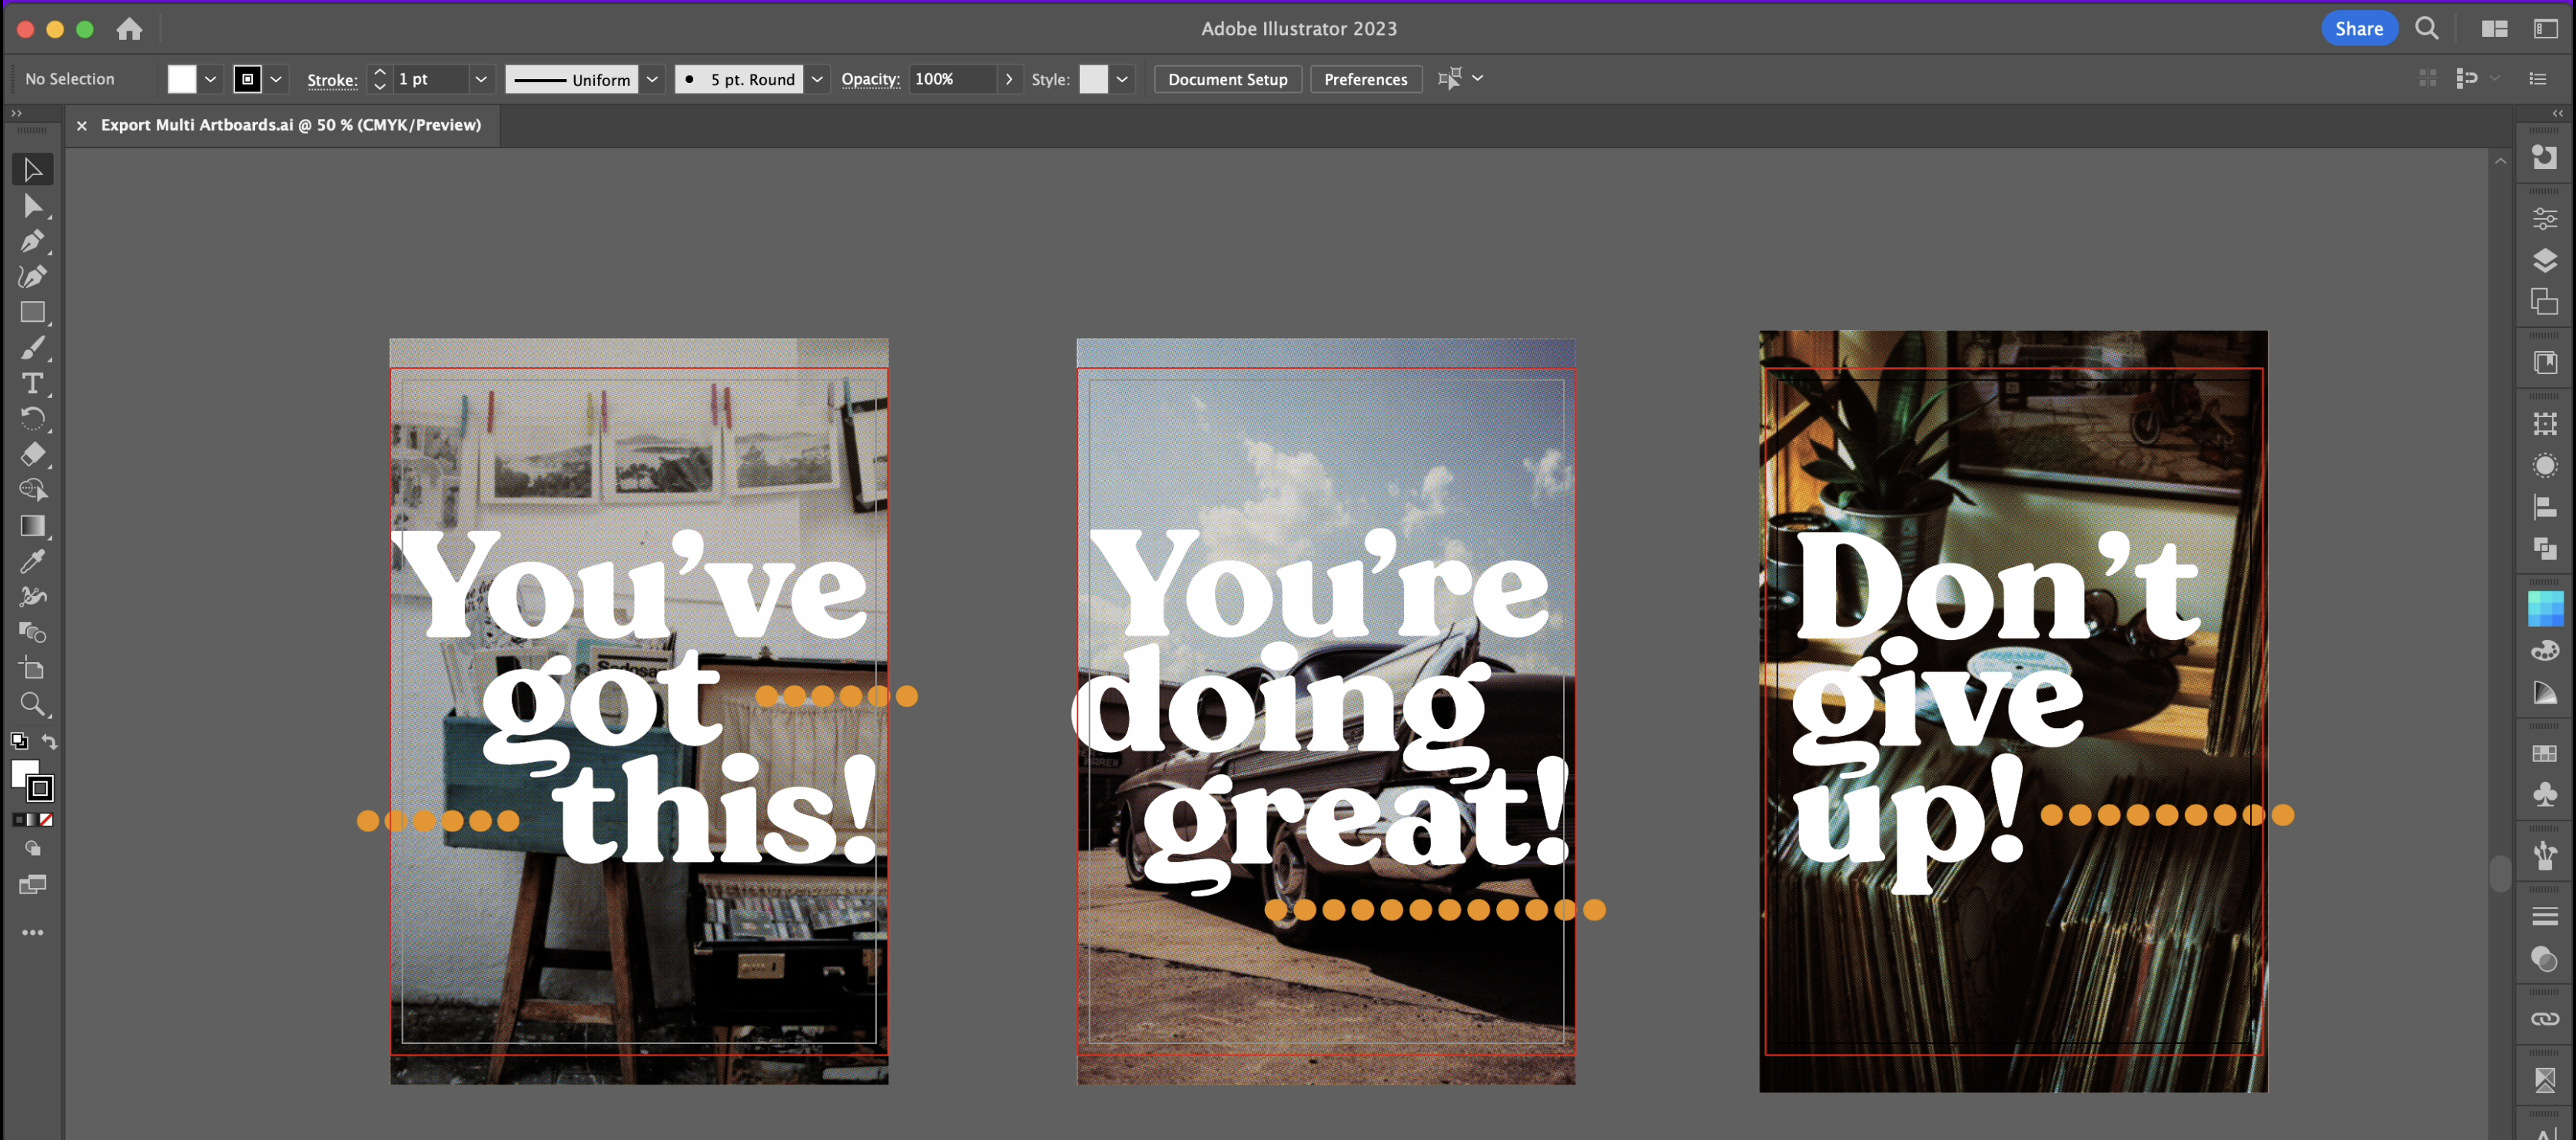Set the fill to None
The width and height of the screenshot is (2576, 1140).
(46, 820)
